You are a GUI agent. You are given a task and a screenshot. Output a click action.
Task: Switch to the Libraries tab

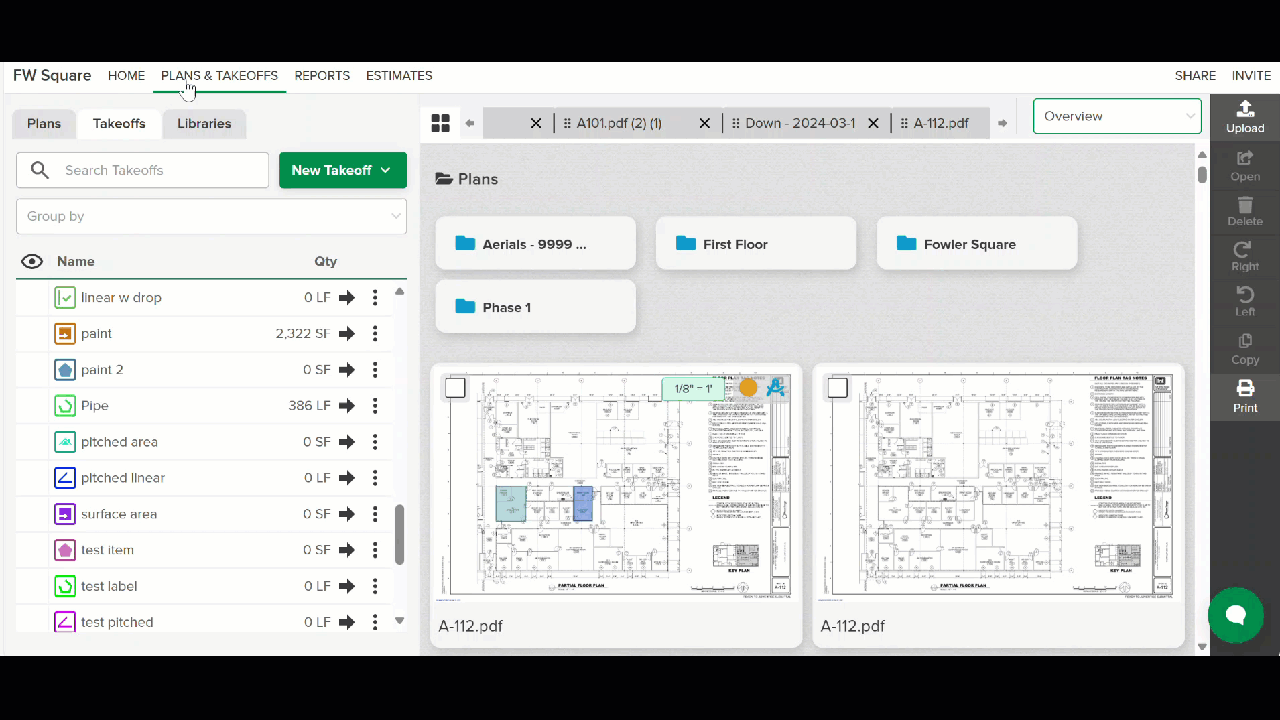(x=204, y=124)
